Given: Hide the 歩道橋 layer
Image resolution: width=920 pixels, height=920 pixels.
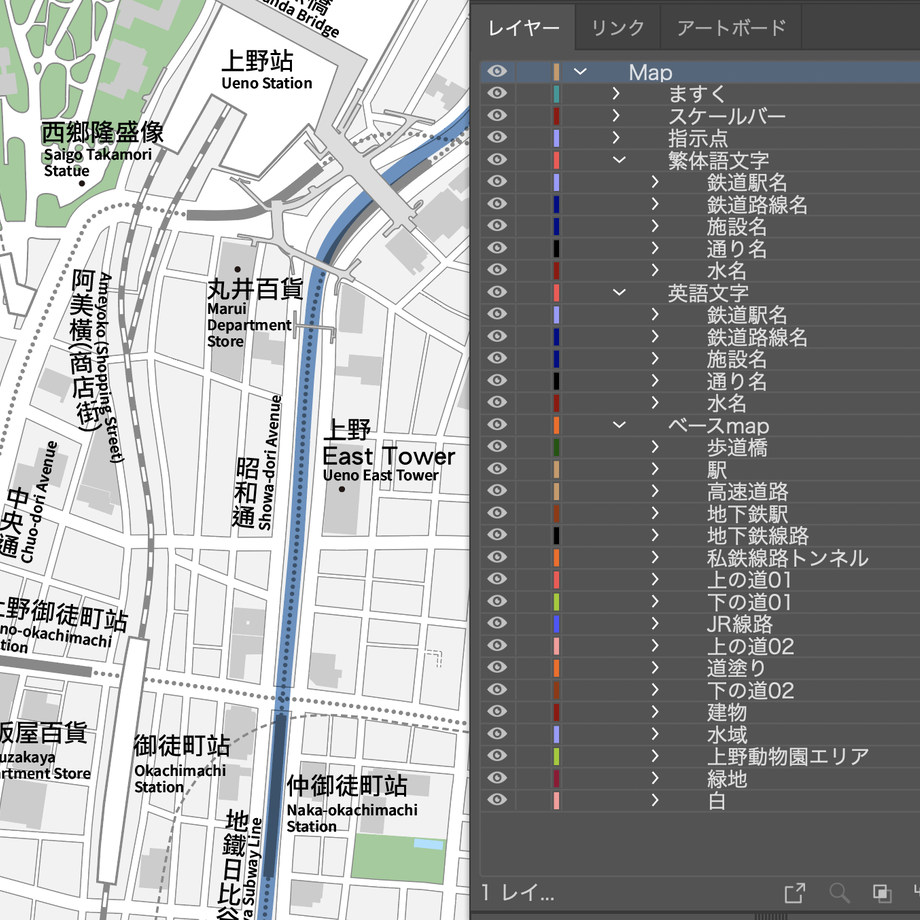Looking at the screenshot, I should 497,447.
